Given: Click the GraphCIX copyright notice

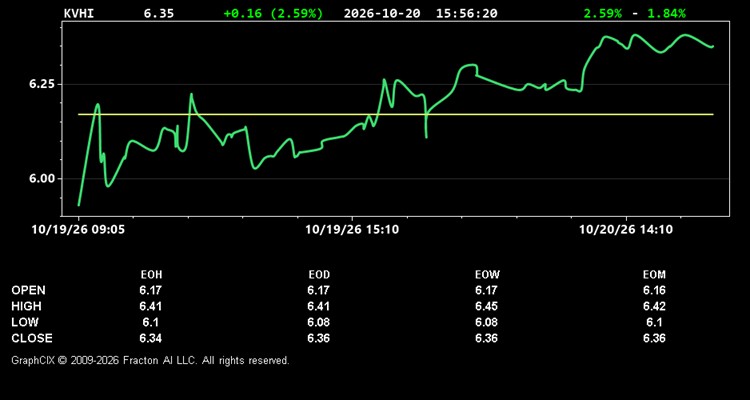Looking at the screenshot, I should 150,360.
